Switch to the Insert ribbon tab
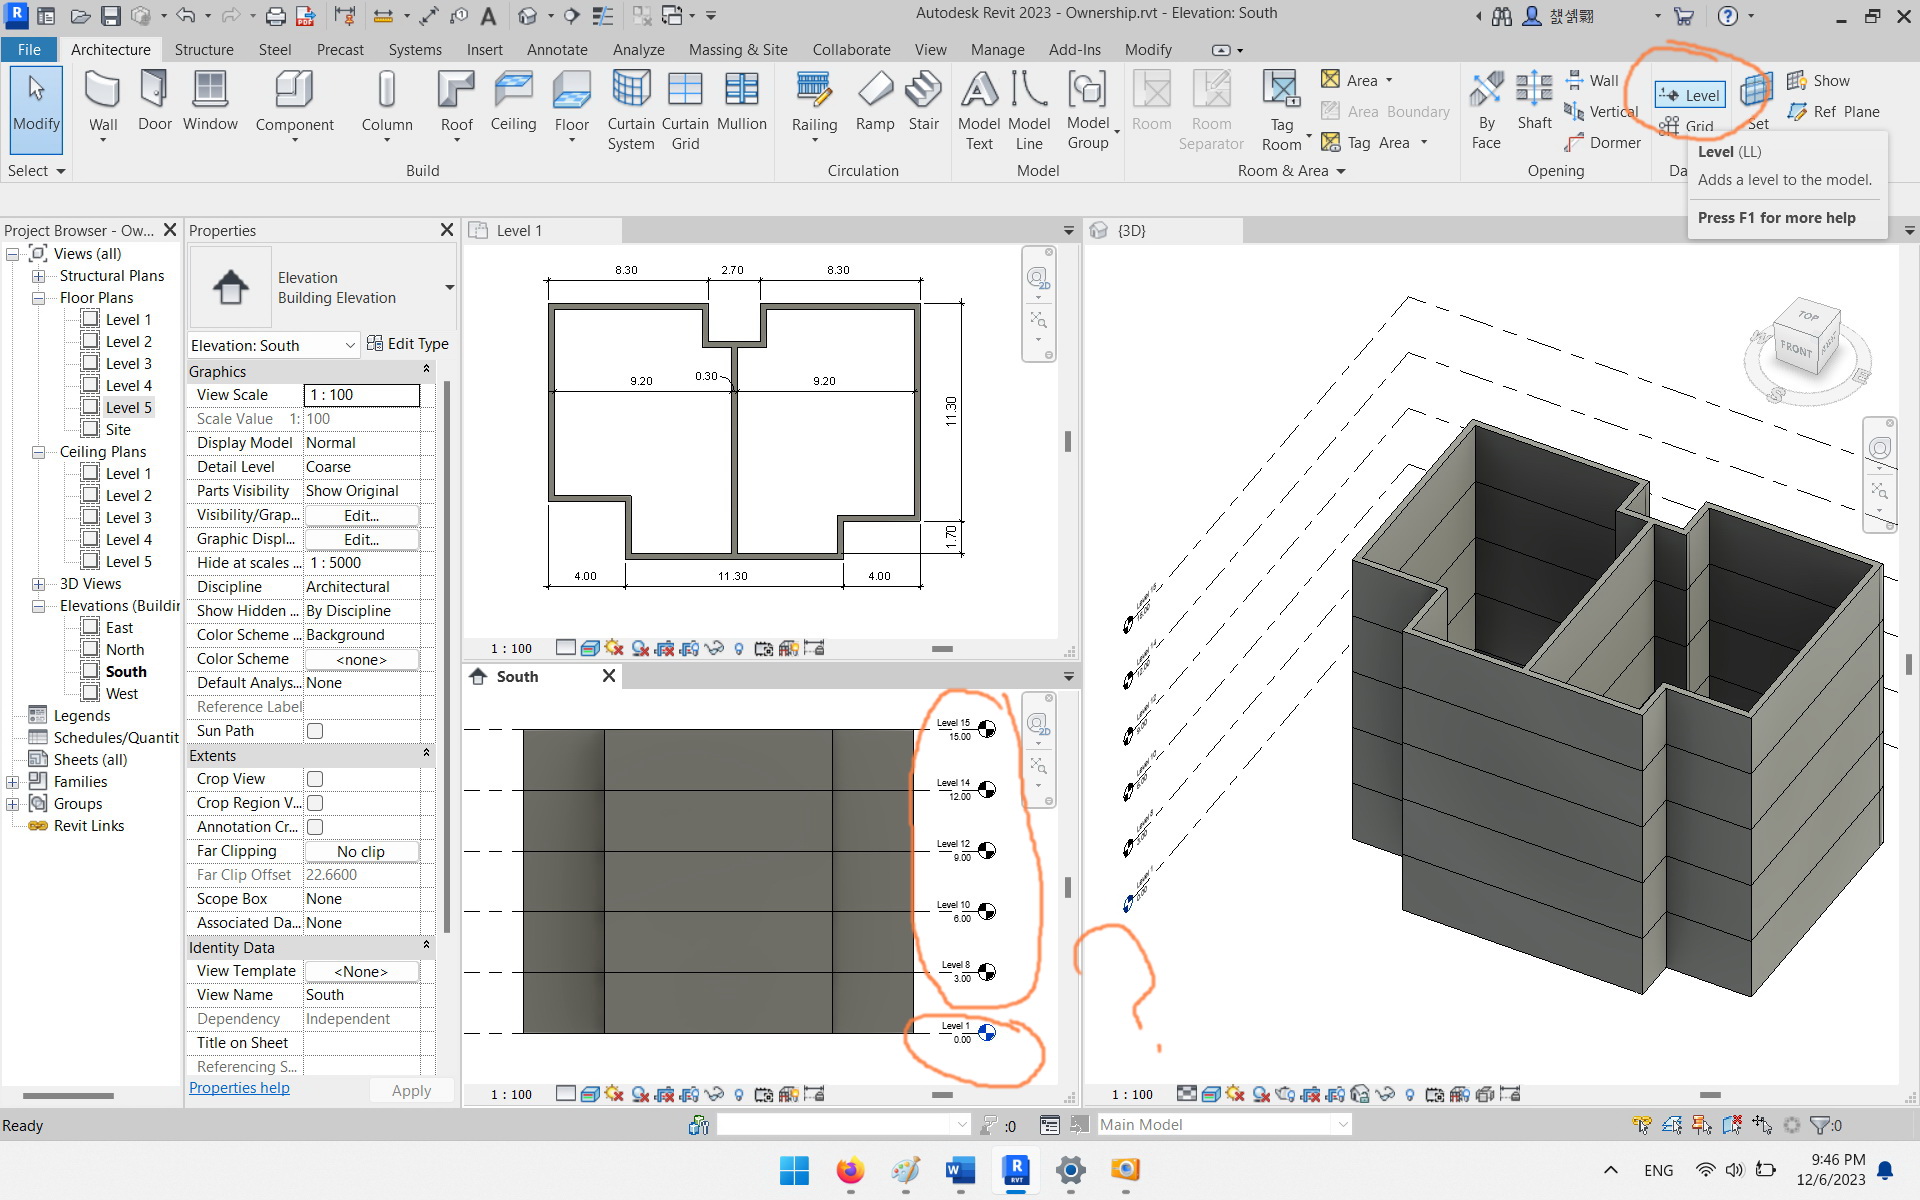 (x=485, y=49)
